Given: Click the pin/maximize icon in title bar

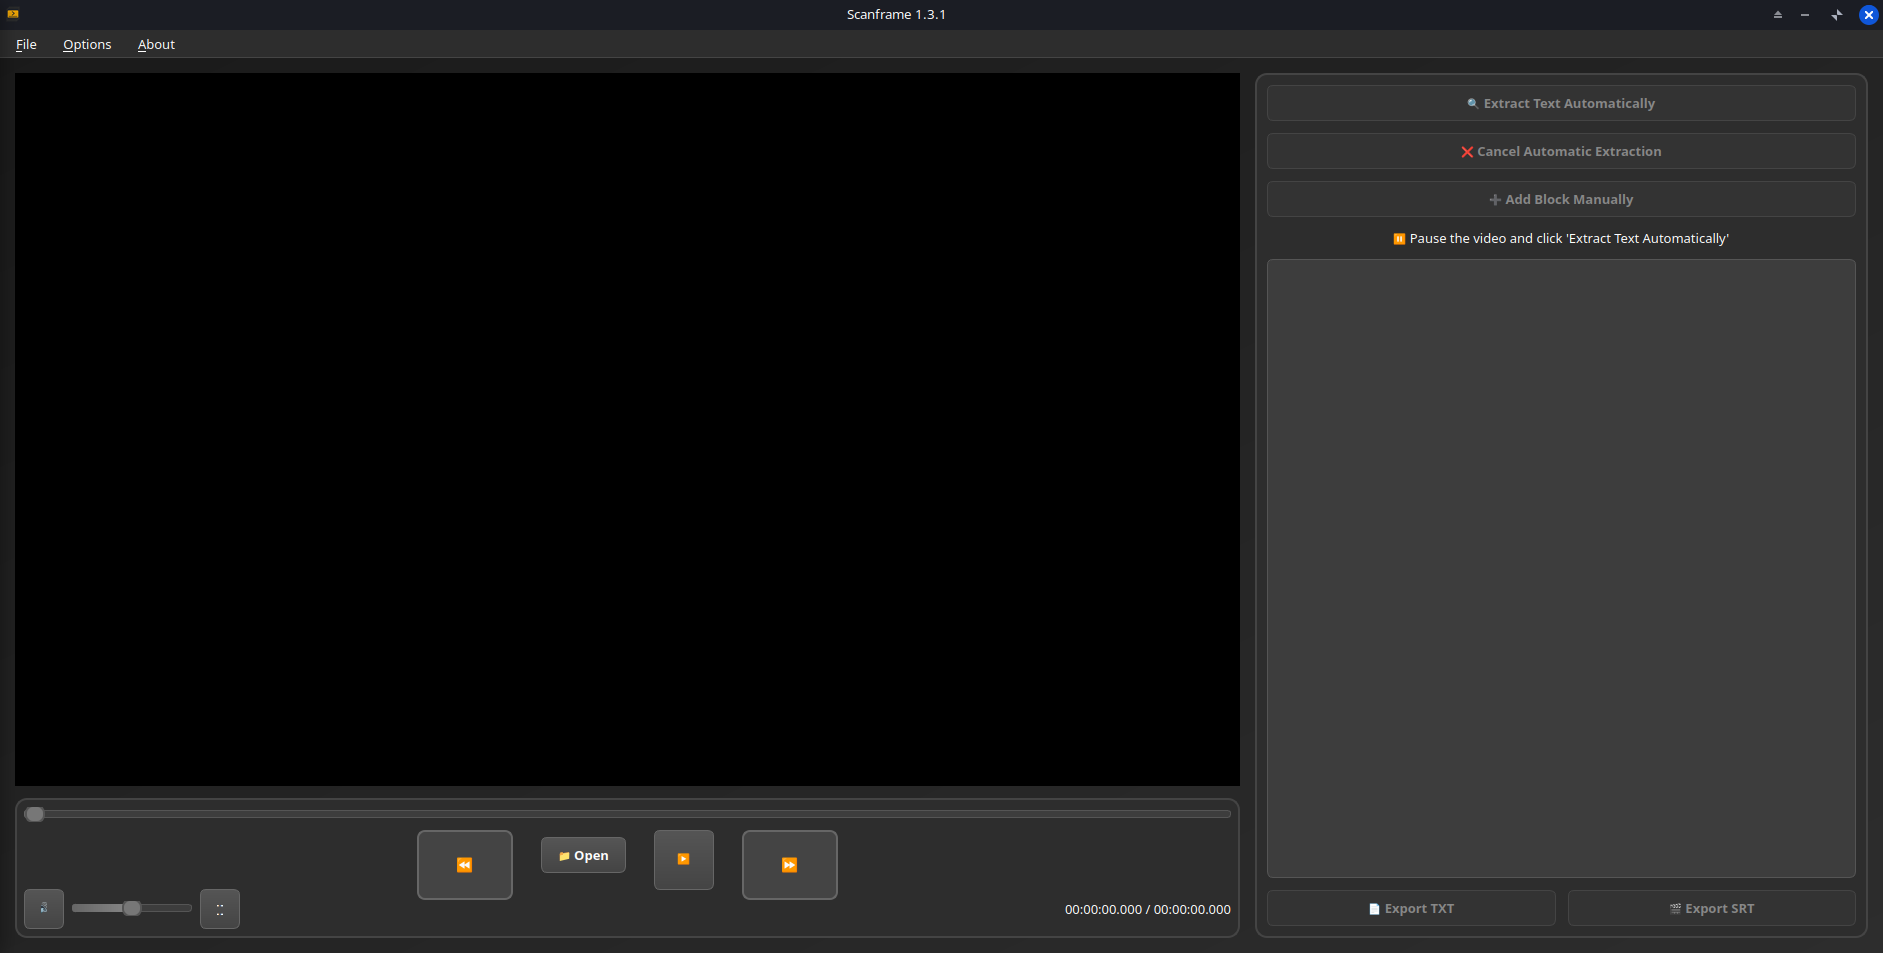Looking at the screenshot, I should pyautogui.click(x=1837, y=14).
